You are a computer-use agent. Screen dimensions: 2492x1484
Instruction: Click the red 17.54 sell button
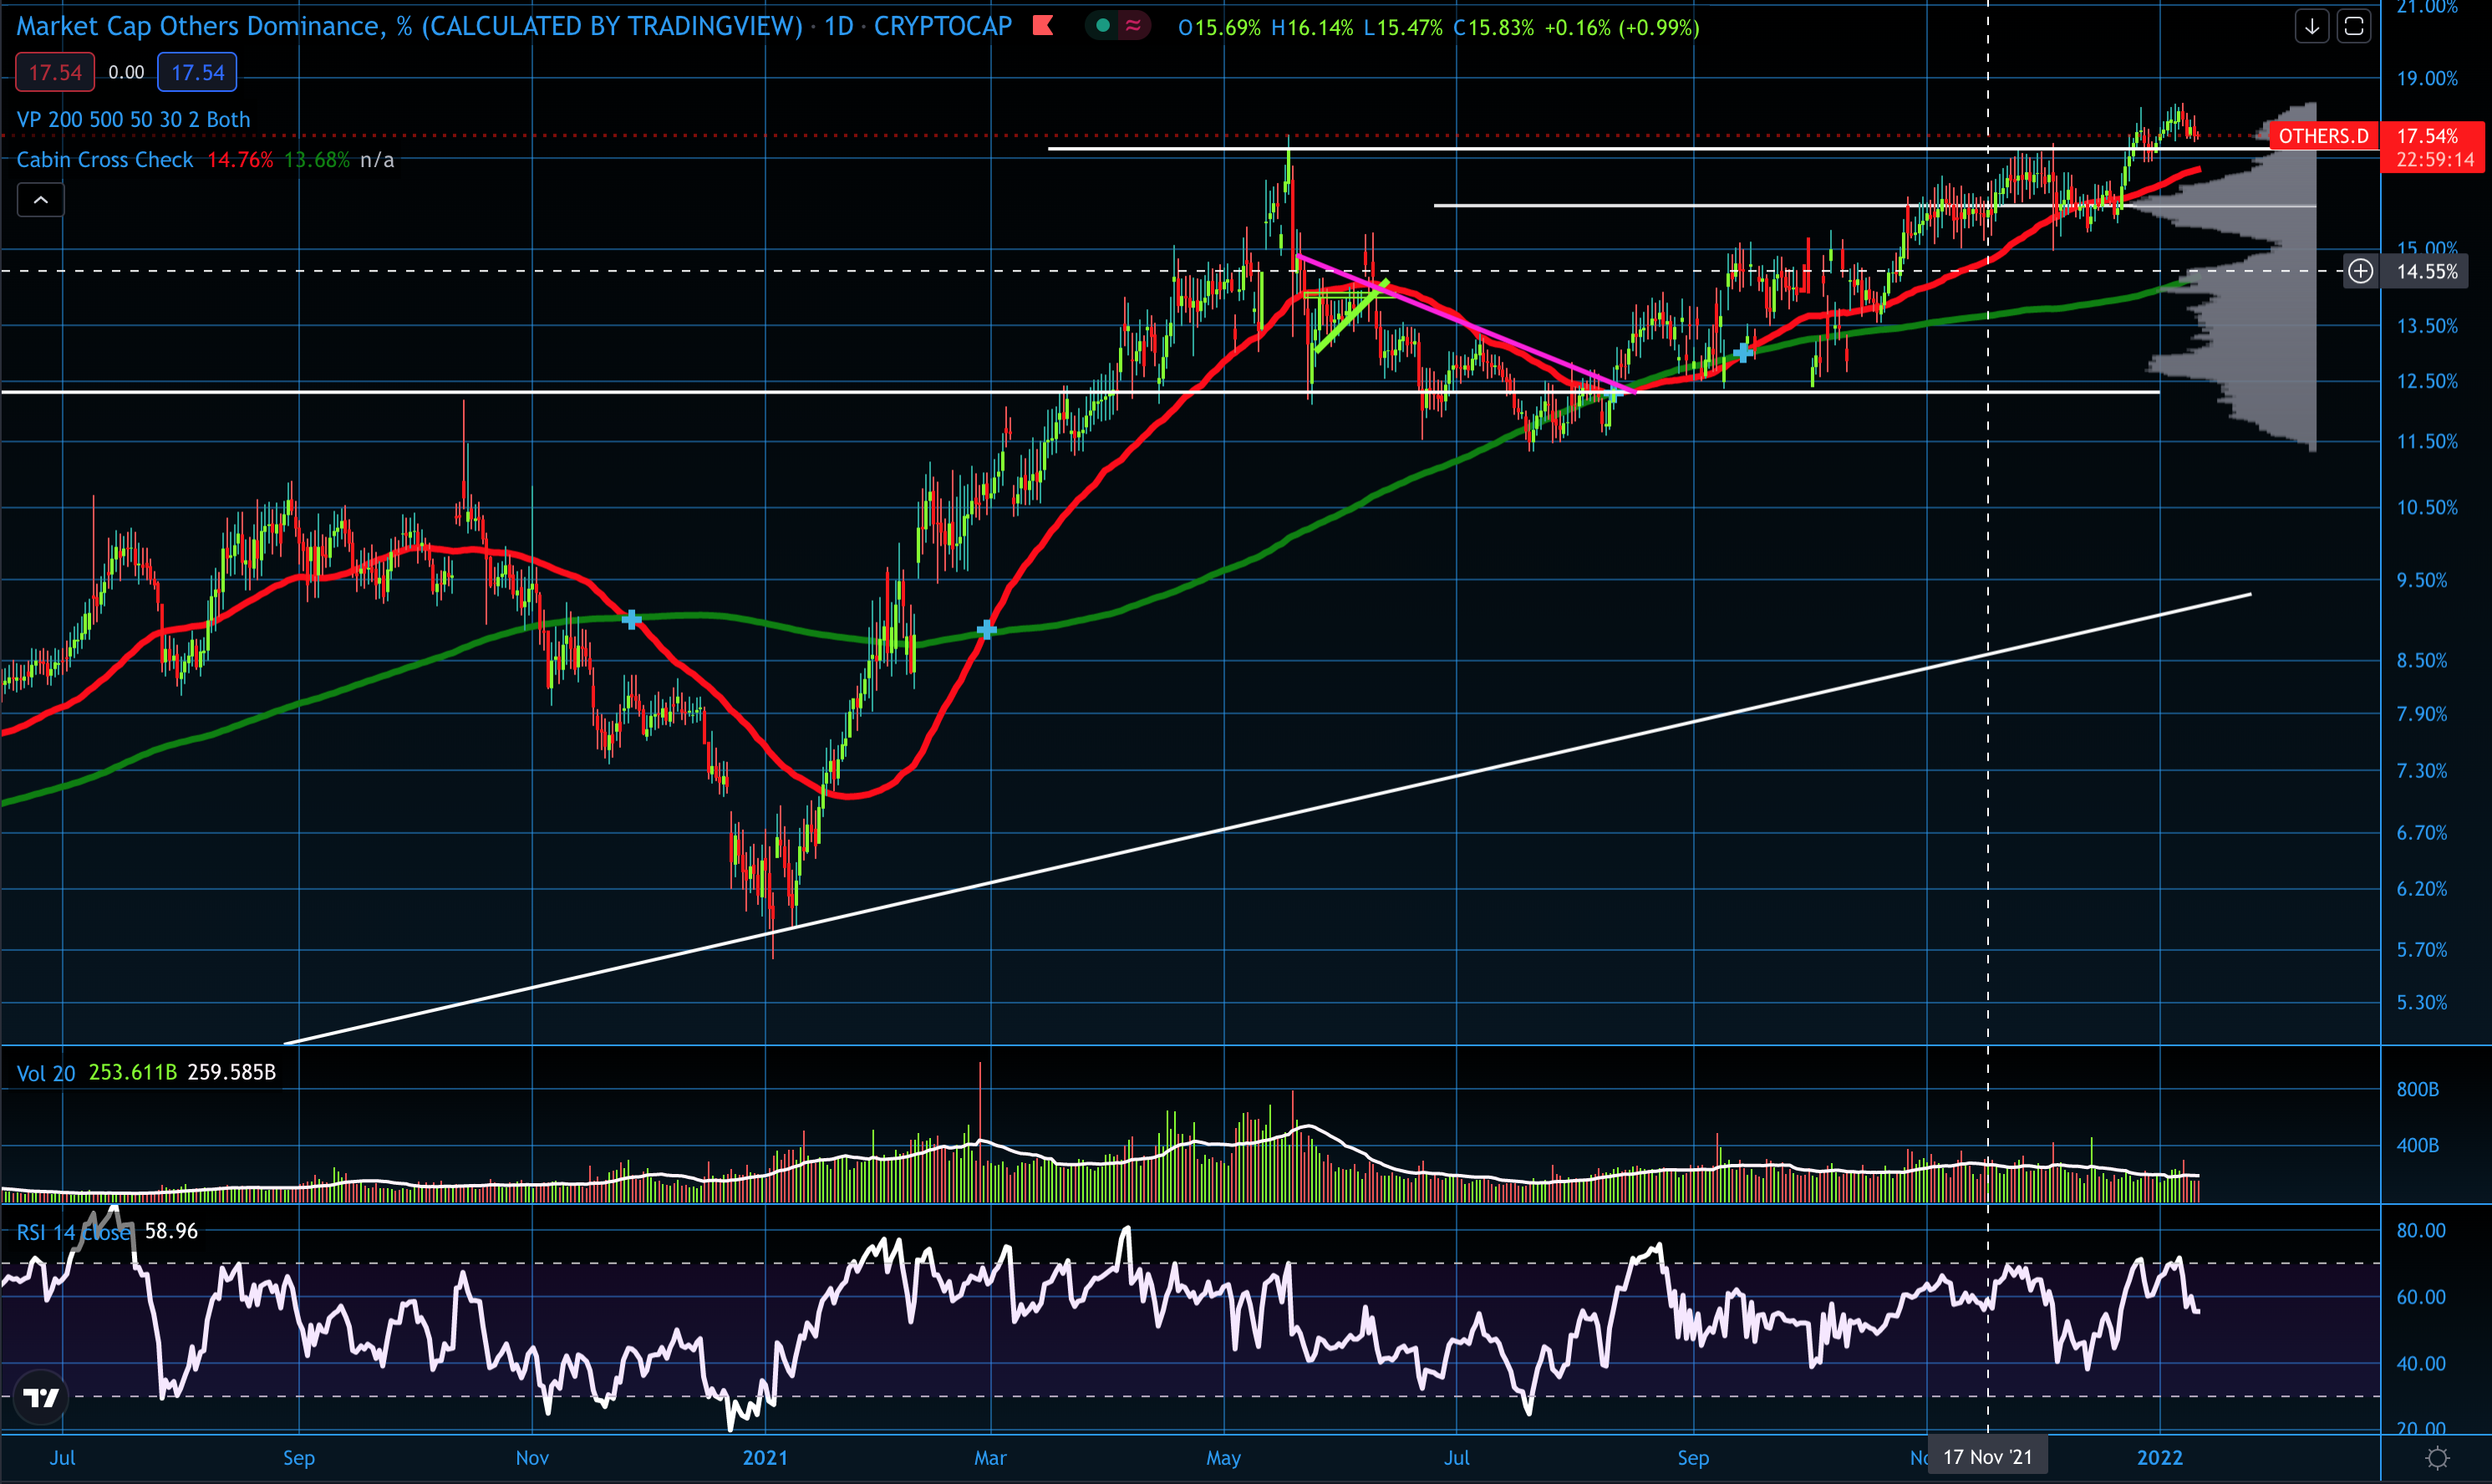pyautogui.click(x=55, y=72)
